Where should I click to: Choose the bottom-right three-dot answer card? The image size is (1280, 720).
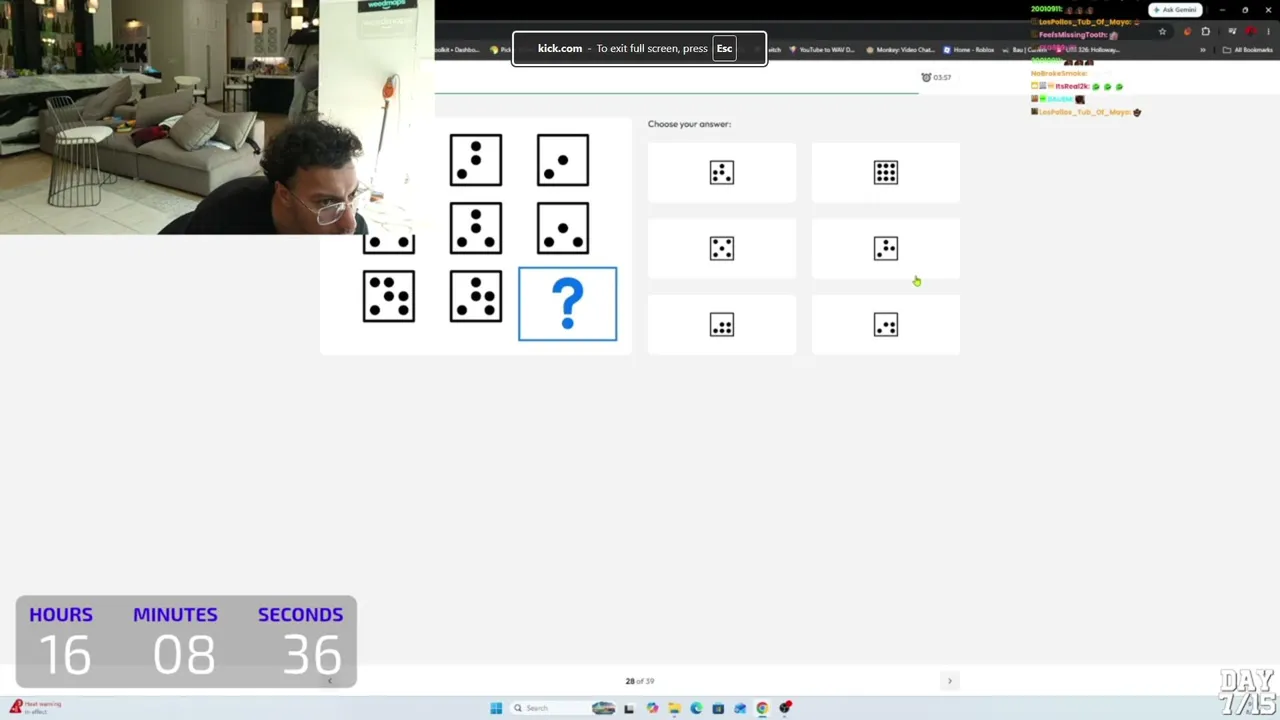coord(885,325)
